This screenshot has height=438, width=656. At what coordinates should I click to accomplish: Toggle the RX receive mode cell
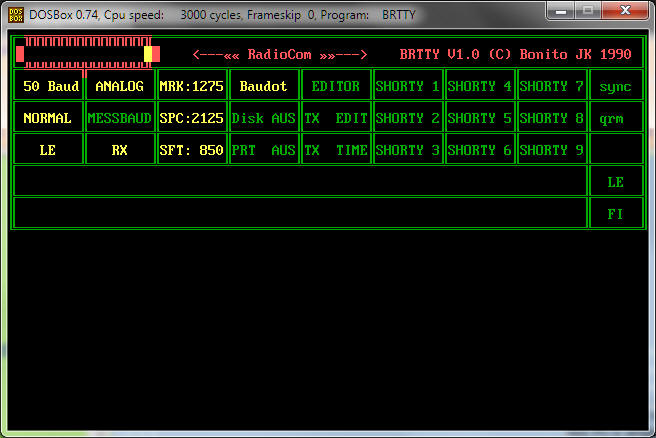(x=120, y=150)
